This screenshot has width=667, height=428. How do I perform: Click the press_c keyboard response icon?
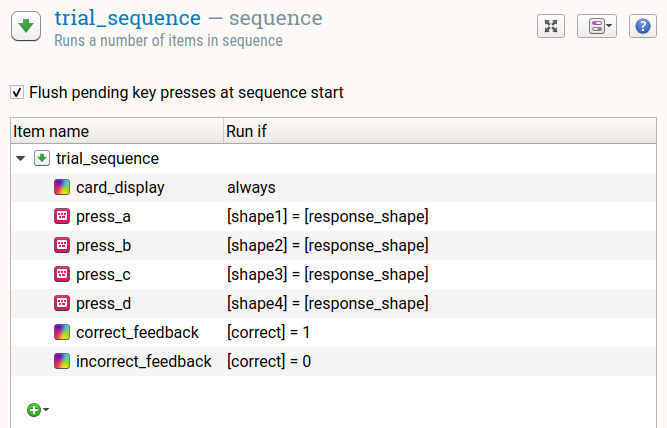click(62, 274)
